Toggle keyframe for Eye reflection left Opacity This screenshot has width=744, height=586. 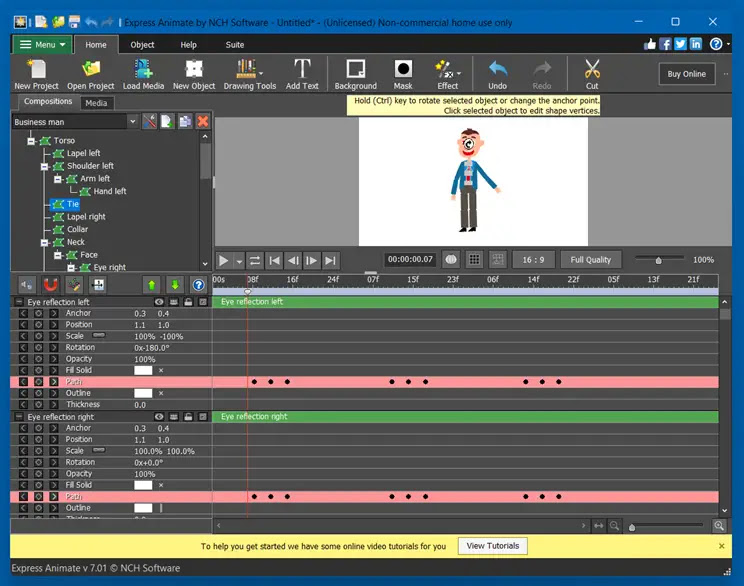pyautogui.click(x=38, y=359)
